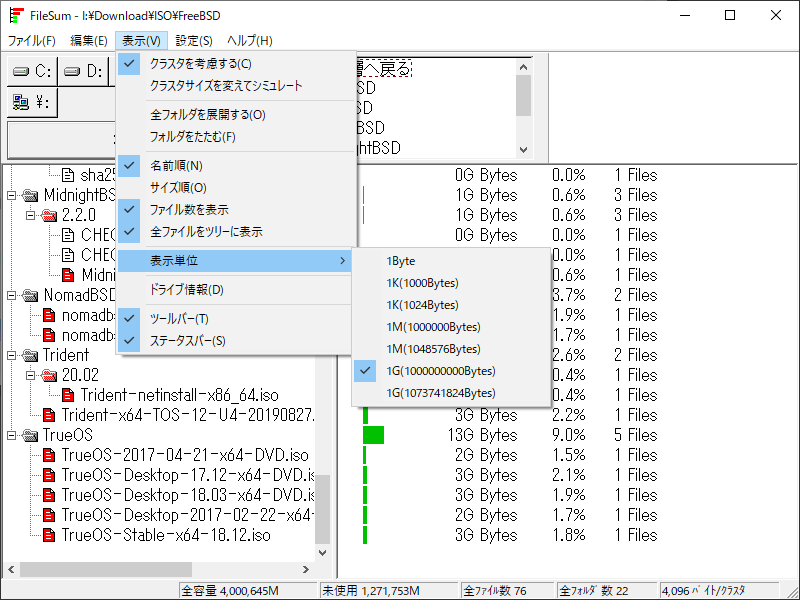
Task: Click the TrueOS 13G Bytes green bar
Action: point(373,435)
